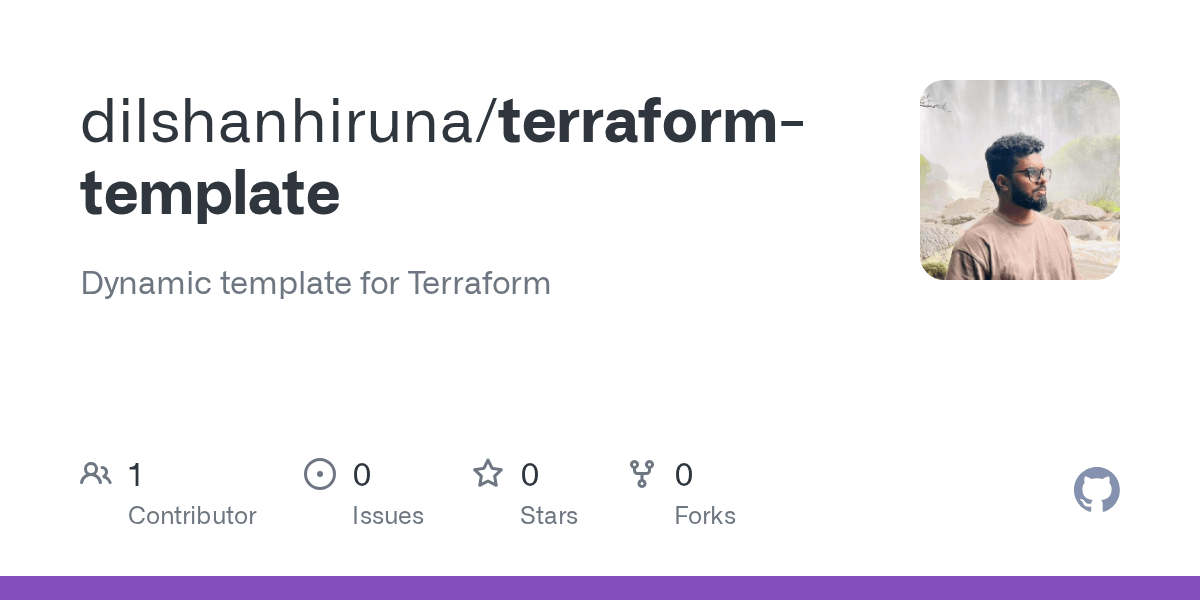Click the GitHub Octocat logo
This screenshot has width=1200, height=600.
pyautogui.click(x=1096, y=490)
